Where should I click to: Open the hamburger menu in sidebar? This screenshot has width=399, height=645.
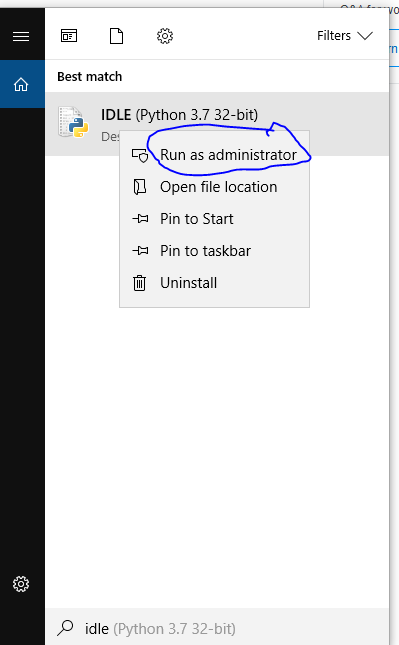pos(21,36)
